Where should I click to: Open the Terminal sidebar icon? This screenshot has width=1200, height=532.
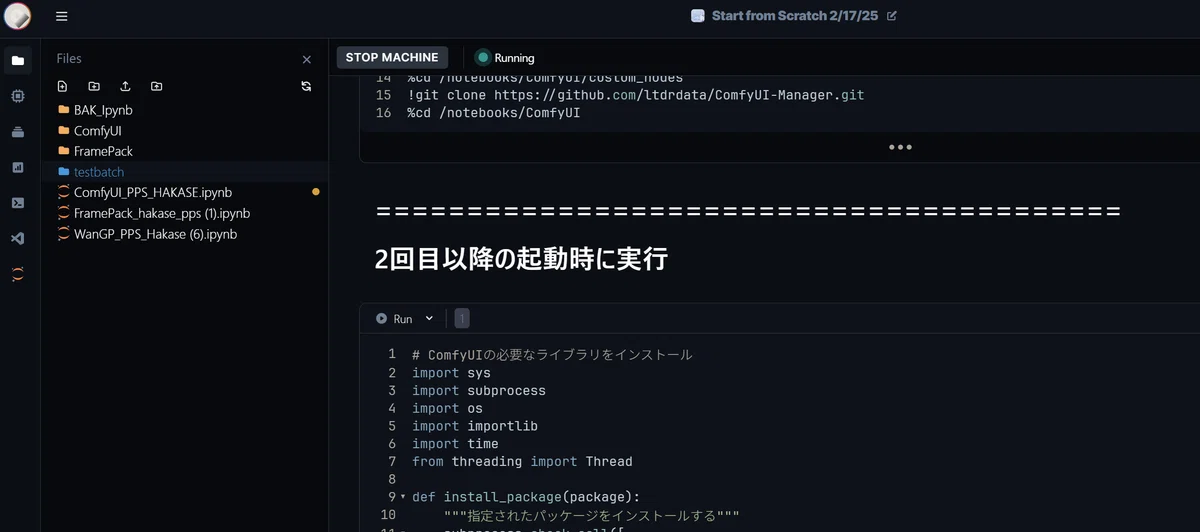coord(17,202)
